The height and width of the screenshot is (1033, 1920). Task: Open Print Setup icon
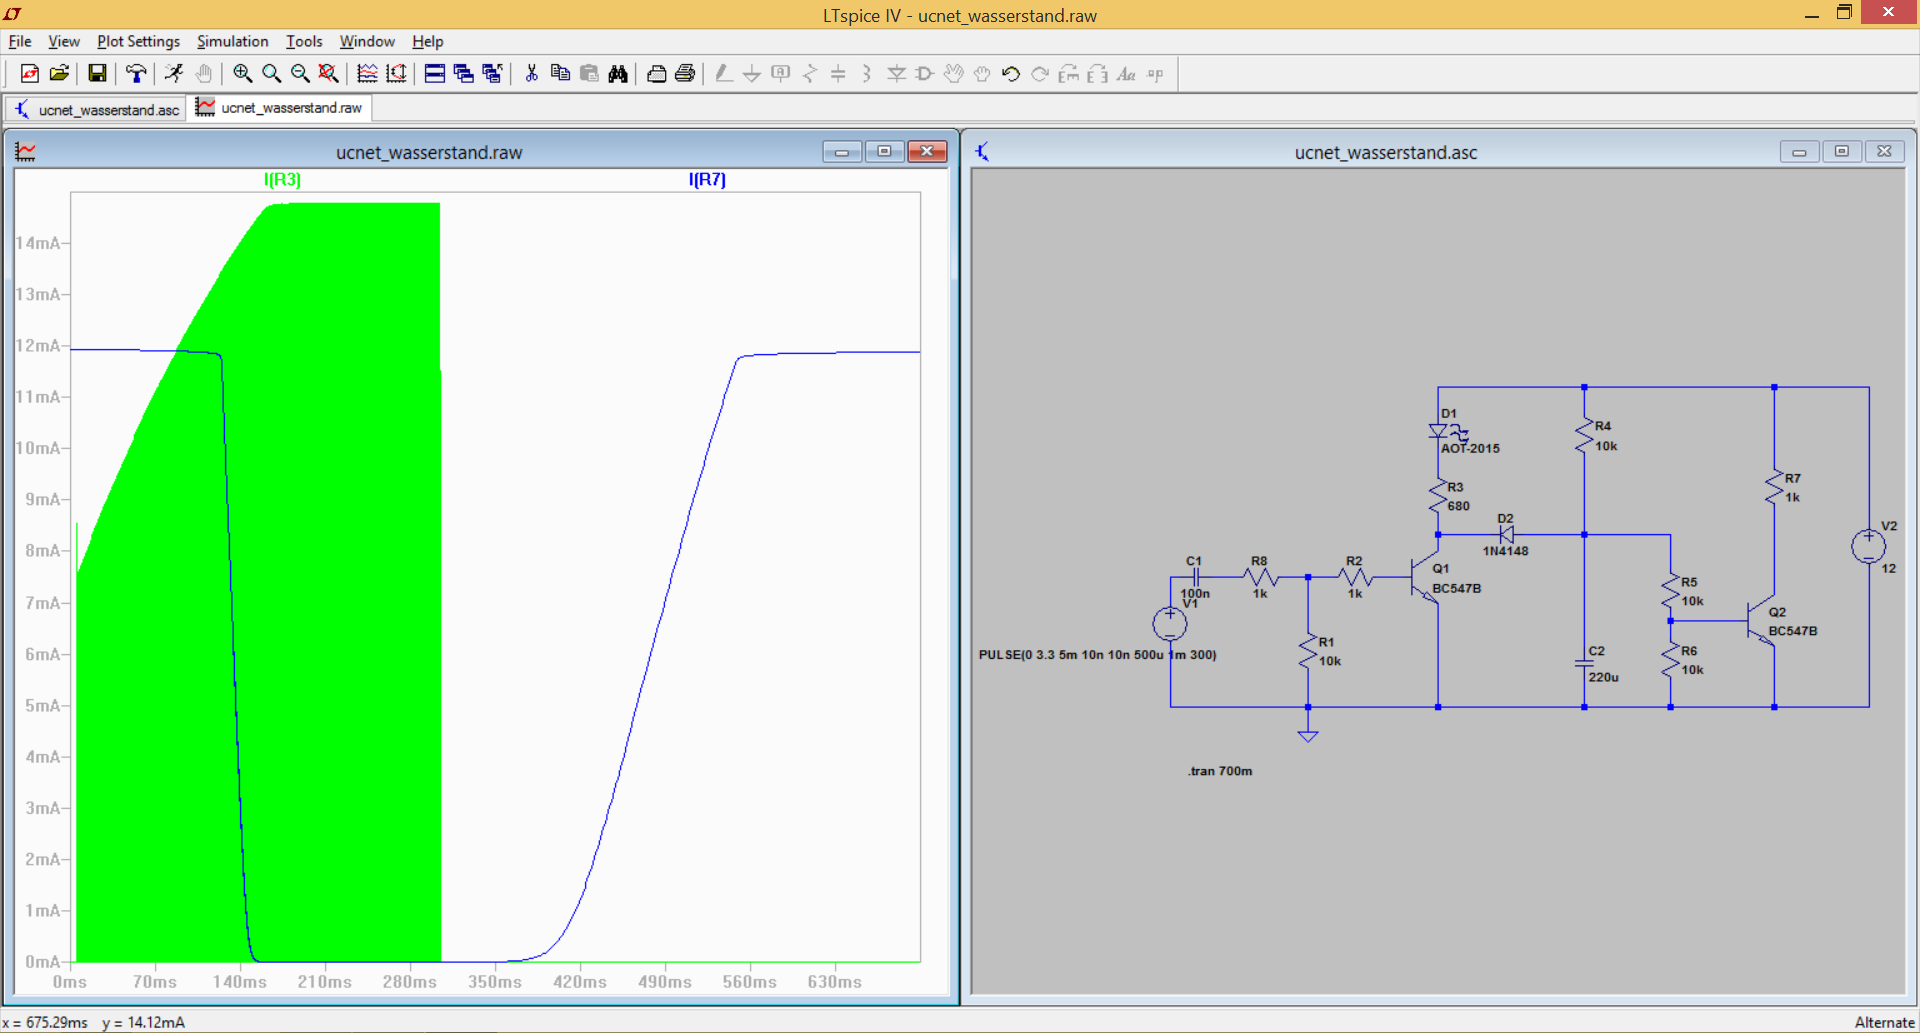tap(656, 73)
